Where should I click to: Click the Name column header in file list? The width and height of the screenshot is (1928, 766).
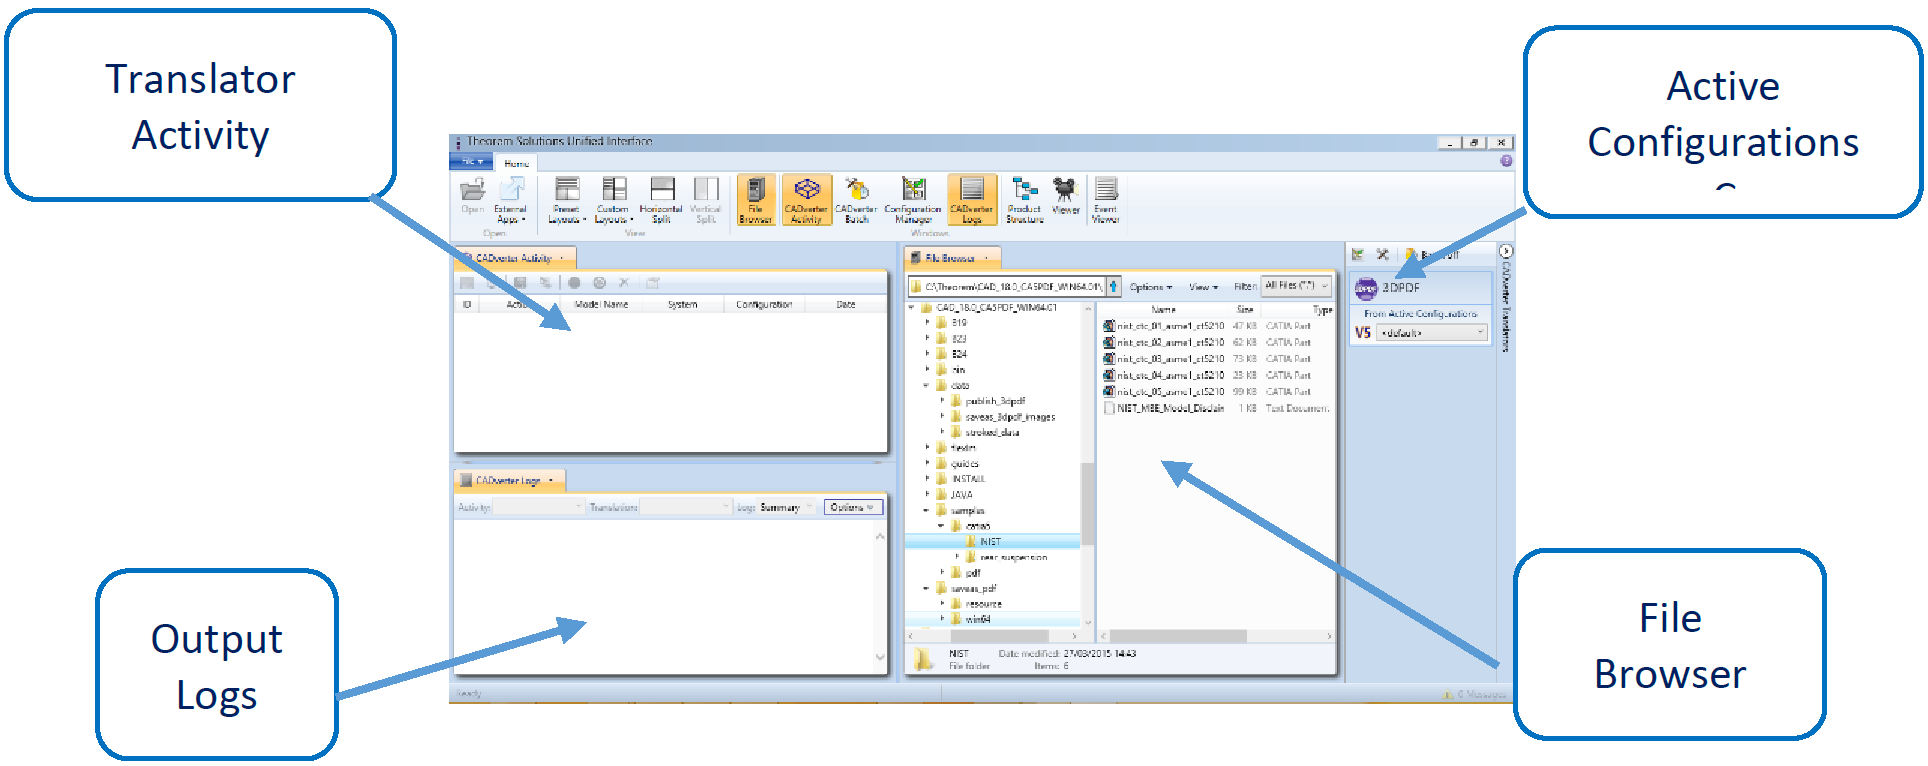tap(1163, 310)
